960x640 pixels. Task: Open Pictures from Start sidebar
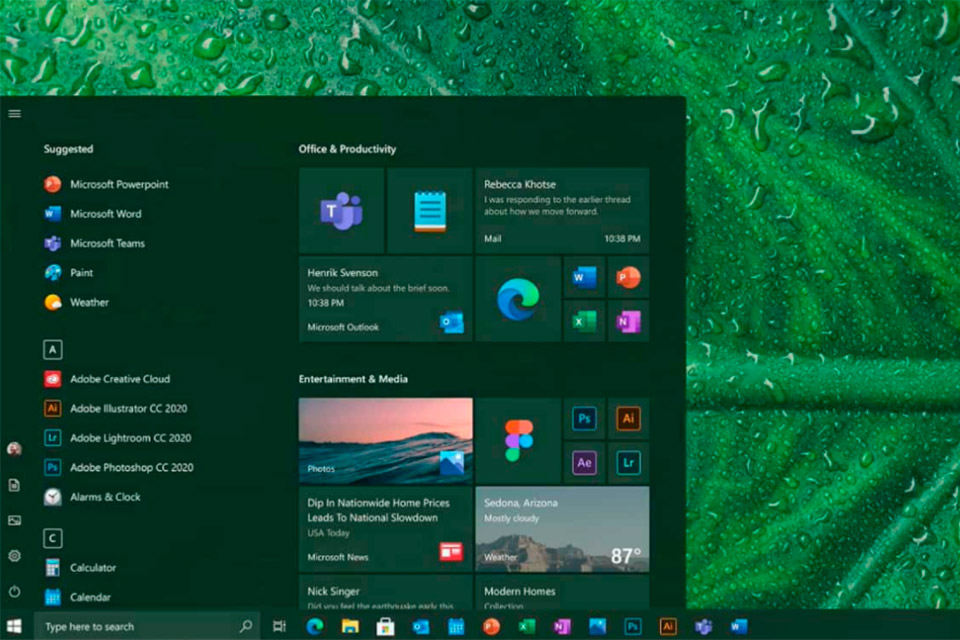click(x=15, y=521)
